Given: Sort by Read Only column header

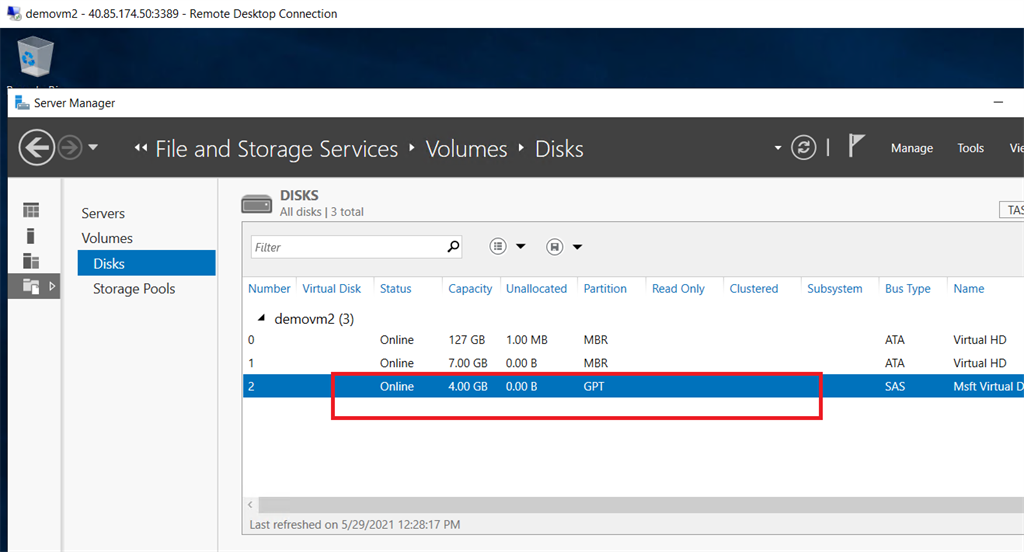Looking at the screenshot, I should (x=678, y=288).
